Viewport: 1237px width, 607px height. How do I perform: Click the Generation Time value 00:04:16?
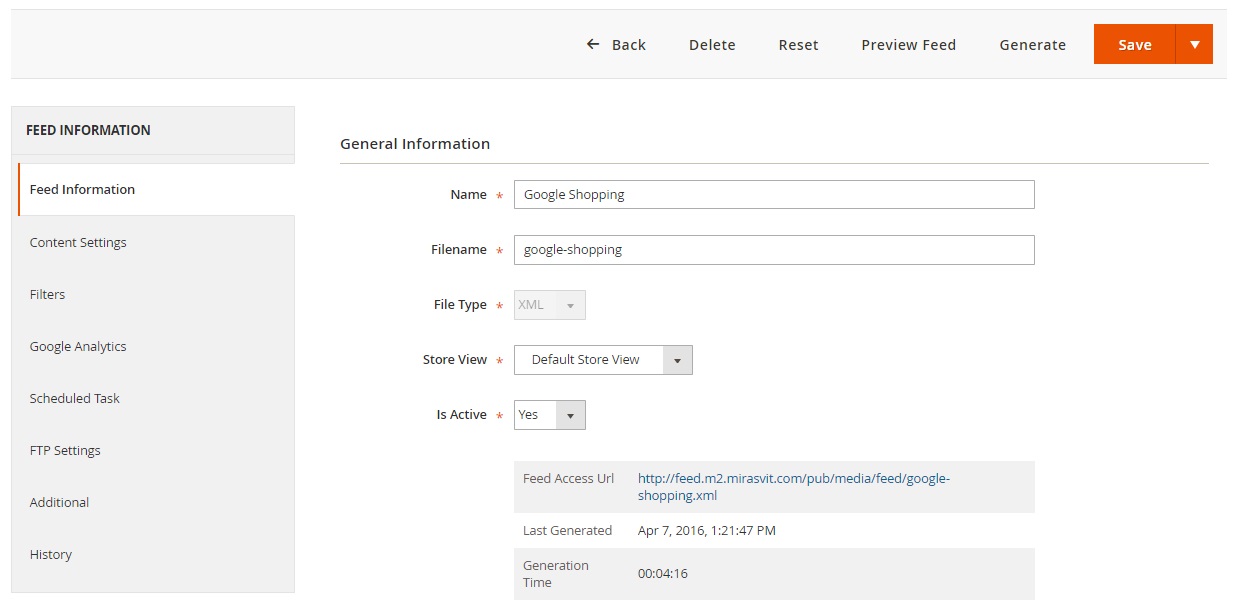[663, 574]
